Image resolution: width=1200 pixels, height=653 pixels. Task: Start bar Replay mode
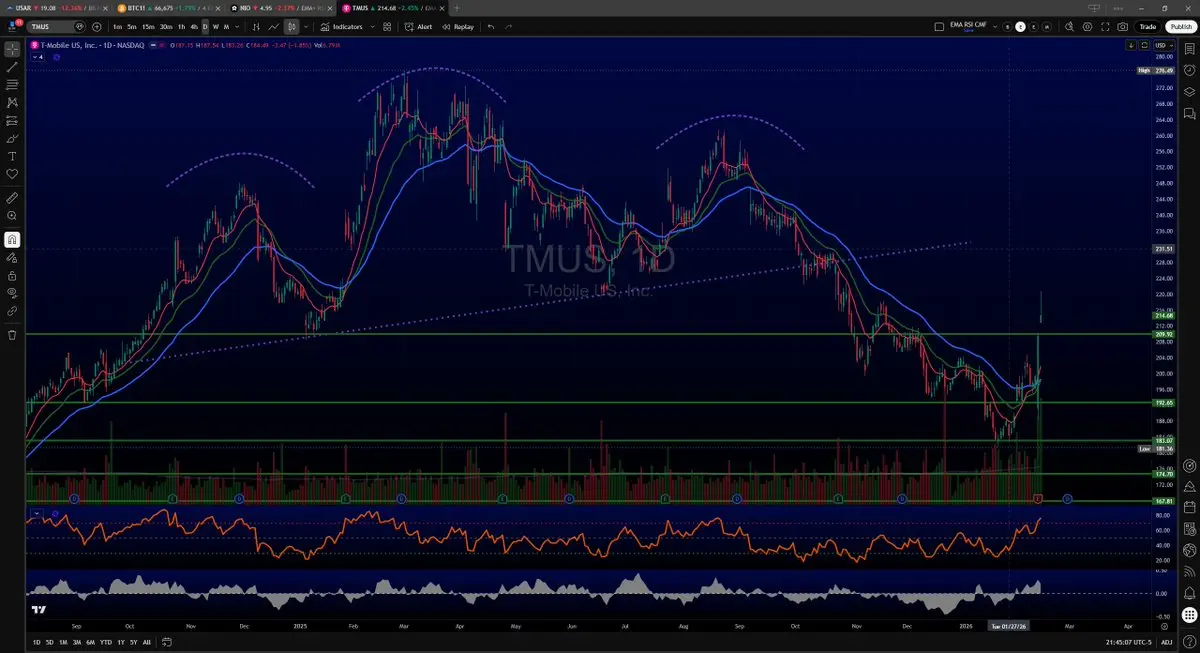[x=458, y=27]
